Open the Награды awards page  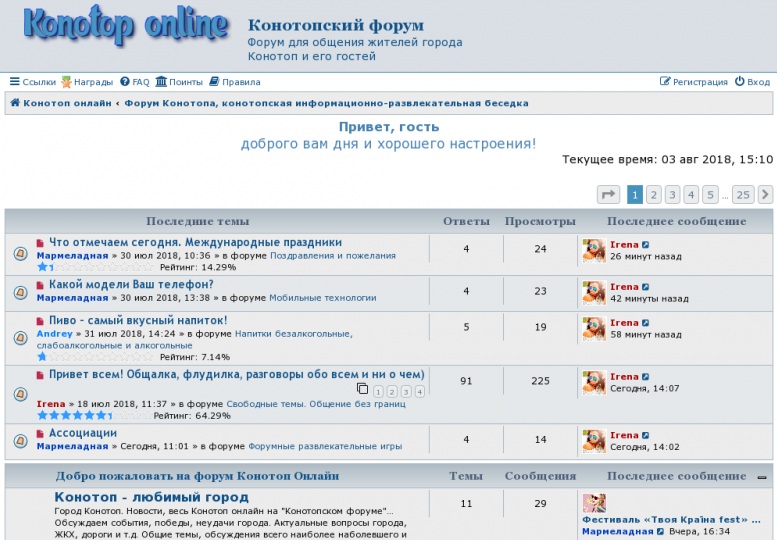tap(87, 82)
